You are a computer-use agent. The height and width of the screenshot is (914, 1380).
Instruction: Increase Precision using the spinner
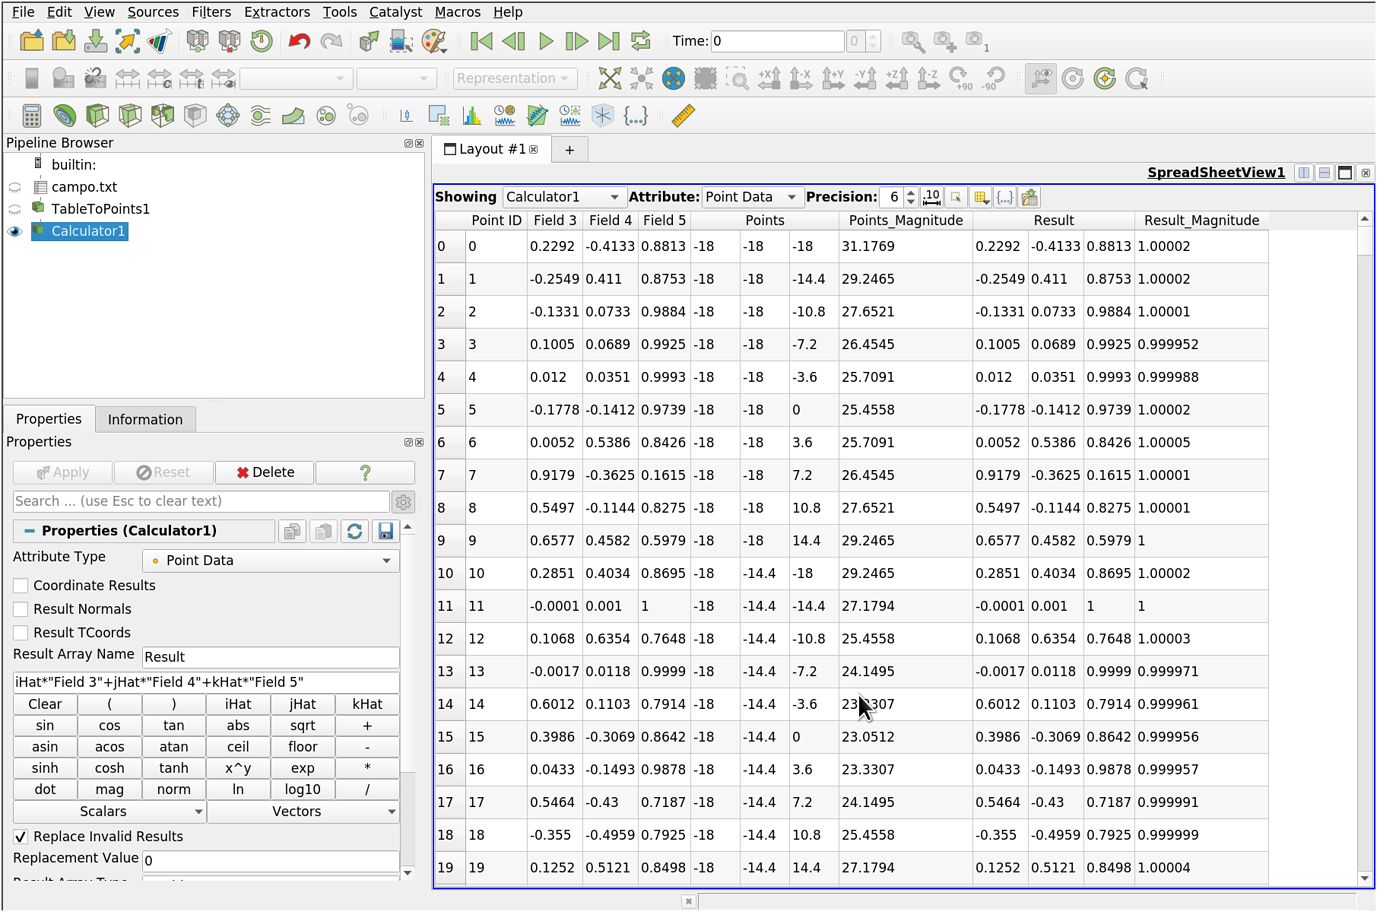pyautogui.click(x=909, y=192)
